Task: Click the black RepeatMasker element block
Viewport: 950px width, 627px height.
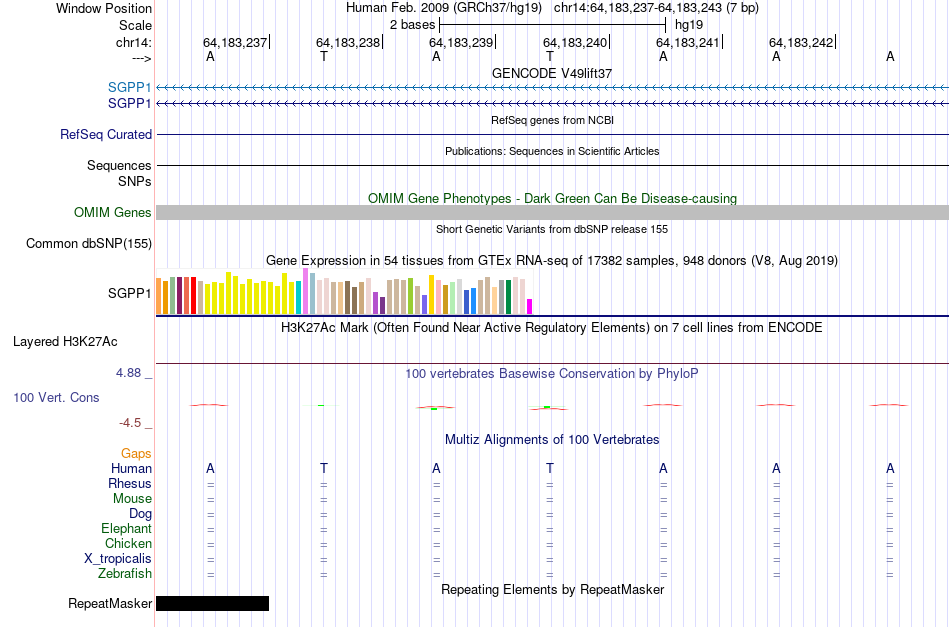Action: click(213, 603)
